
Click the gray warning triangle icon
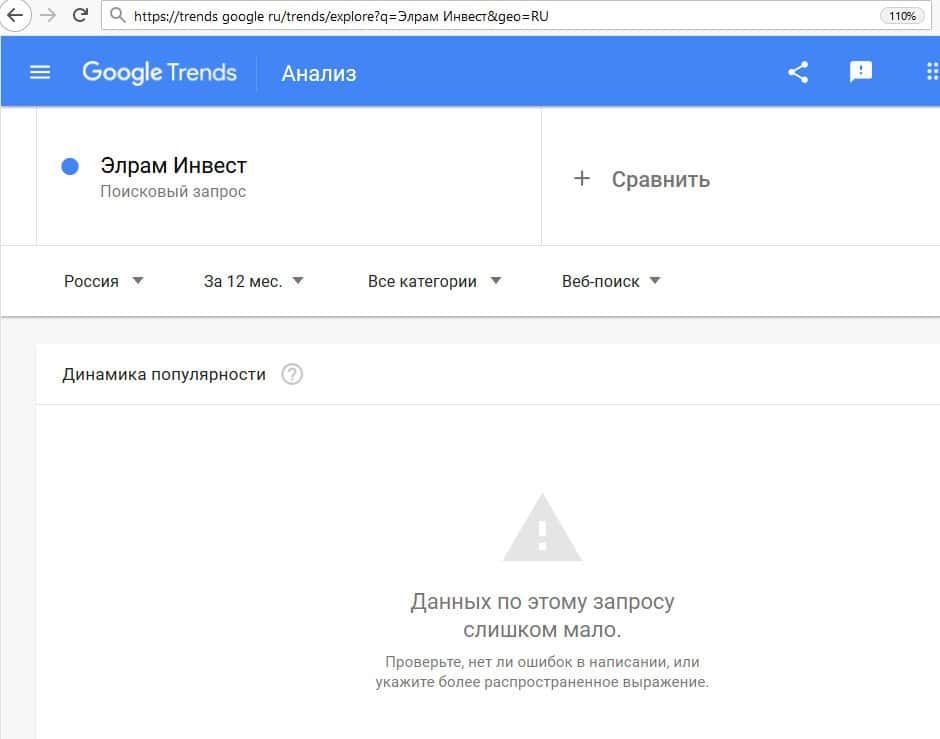[x=542, y=527]
